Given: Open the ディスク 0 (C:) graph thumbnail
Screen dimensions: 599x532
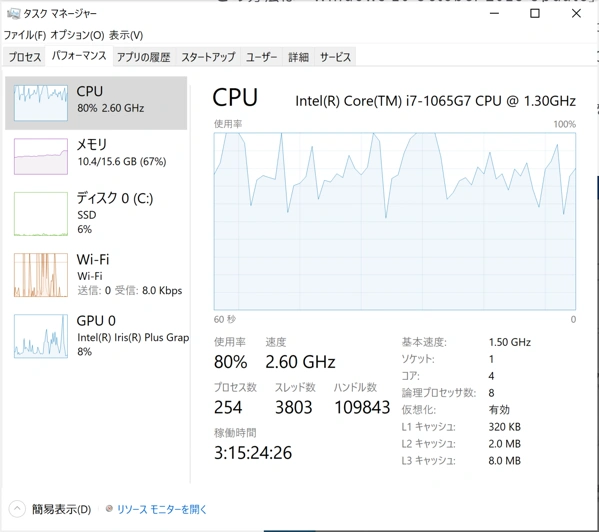Looking at the screenshot, I should 41,214.
